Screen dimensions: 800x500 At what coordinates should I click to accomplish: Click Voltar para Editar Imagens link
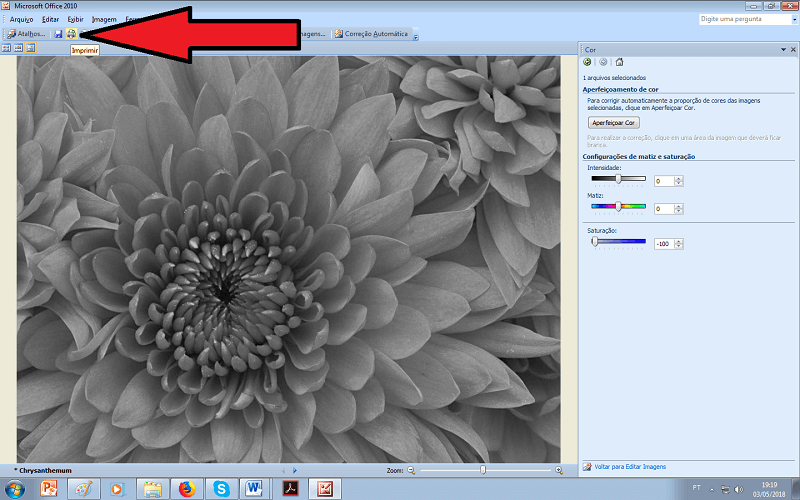click(x=629, y=466)
